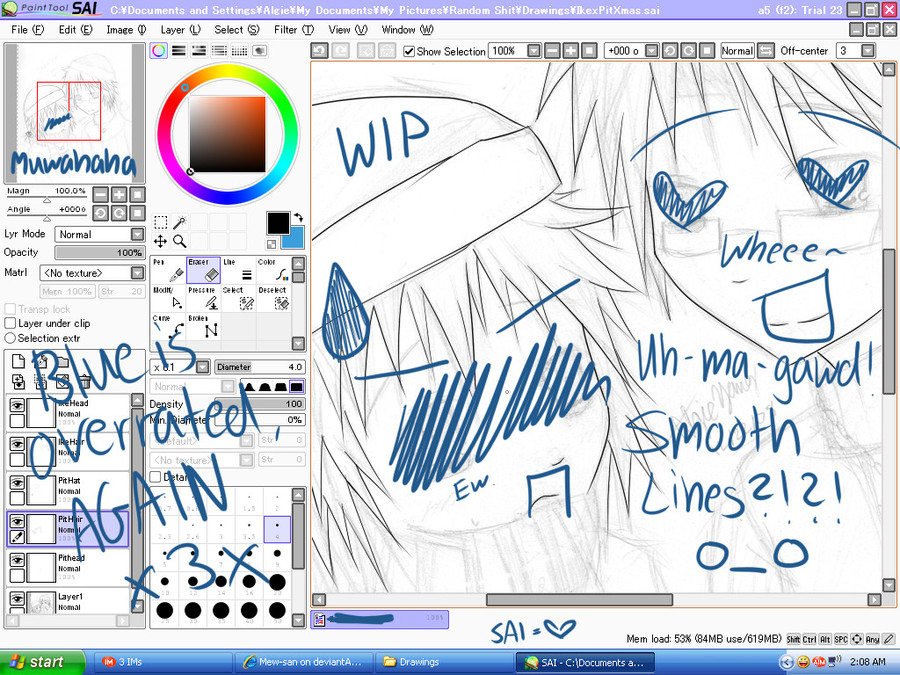Click the Windows start button

pyautogui.click(x=41, y=662)
